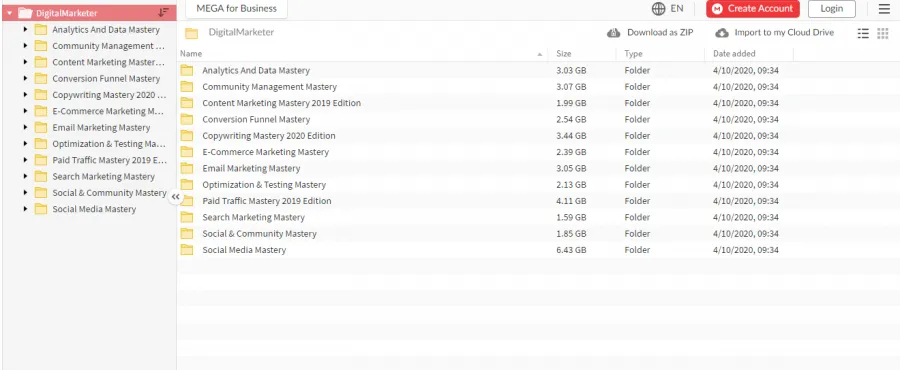Collapse the sidebar with double-chevron handle
Viewport: 900px width, 370px height.
[176, 197]
